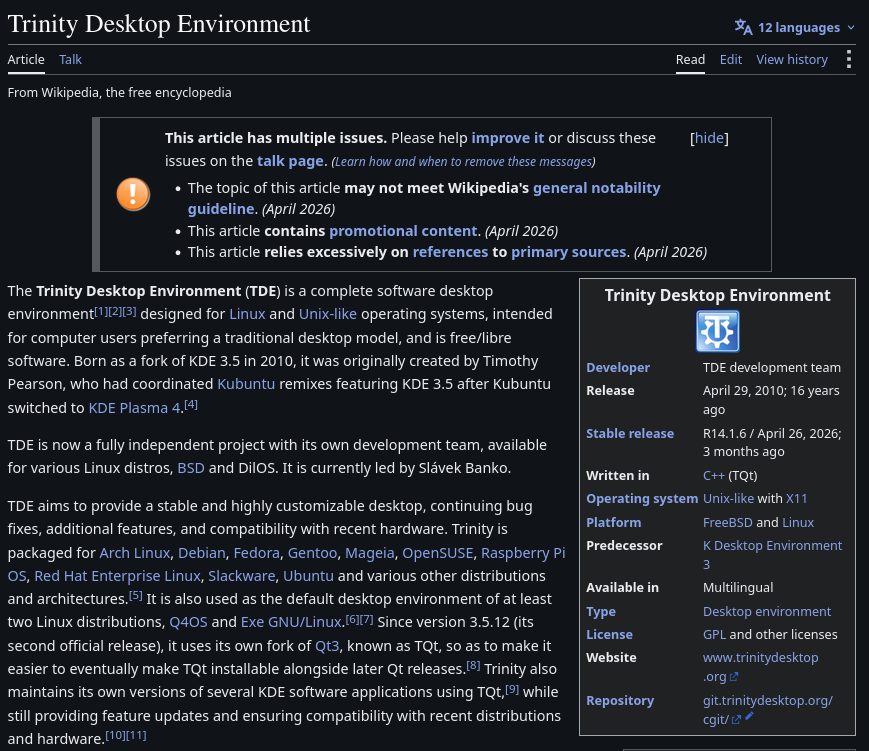869x751 pixels.
Task: Follow the Q4OS distribution link
Action: (x=188, y=622)
